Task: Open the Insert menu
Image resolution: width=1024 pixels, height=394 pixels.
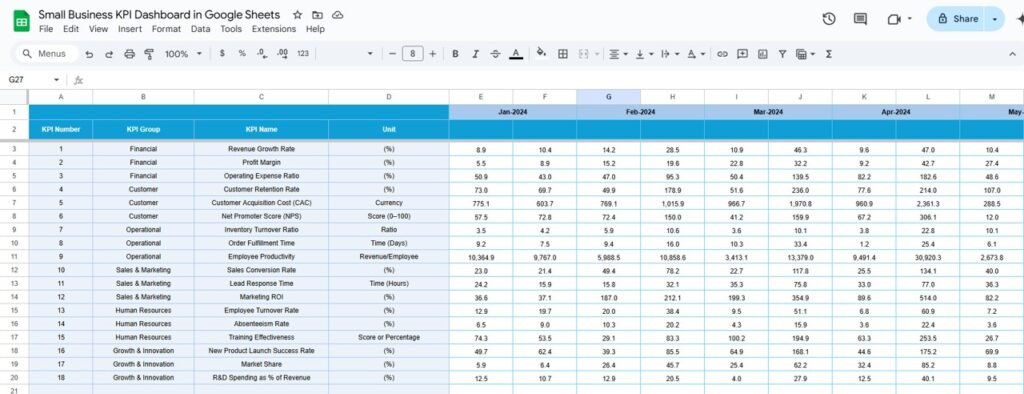Action: 130,29
